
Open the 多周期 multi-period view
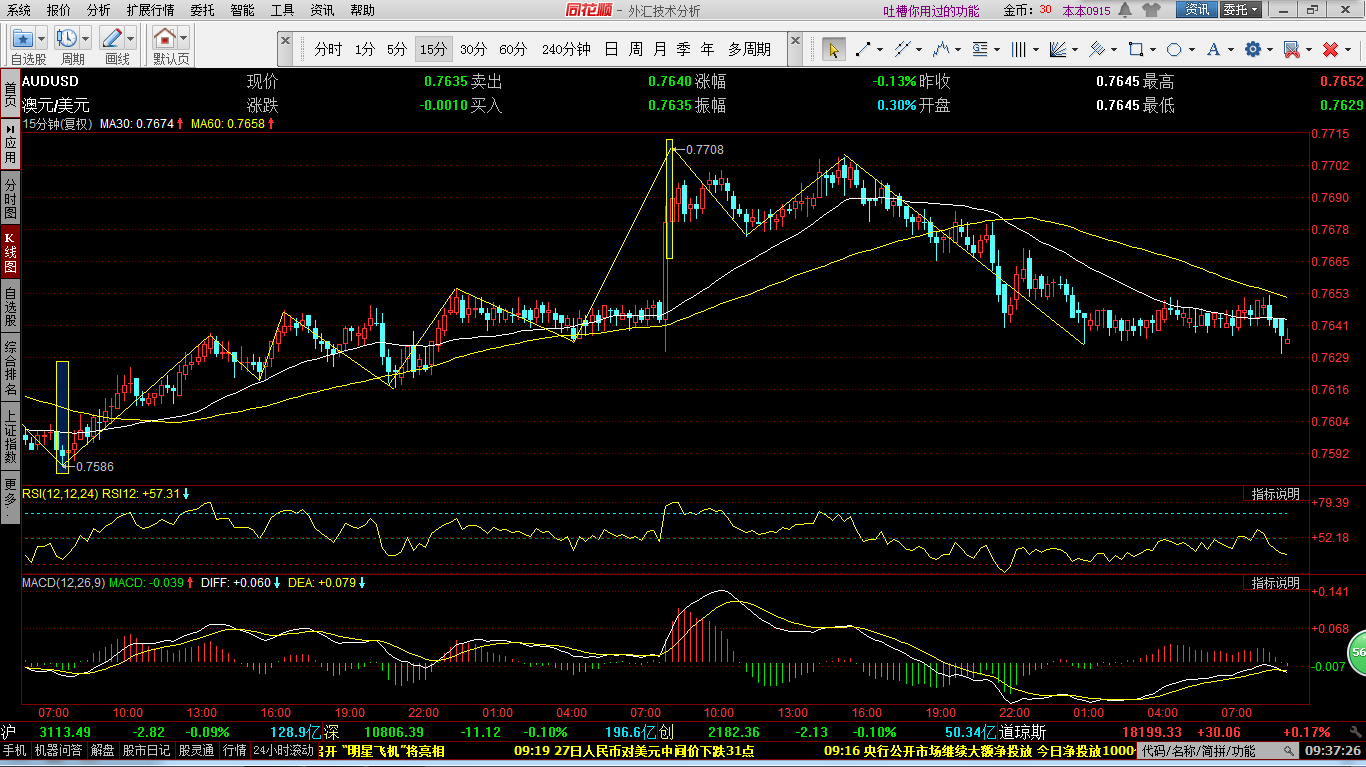[x=749, y=49]
